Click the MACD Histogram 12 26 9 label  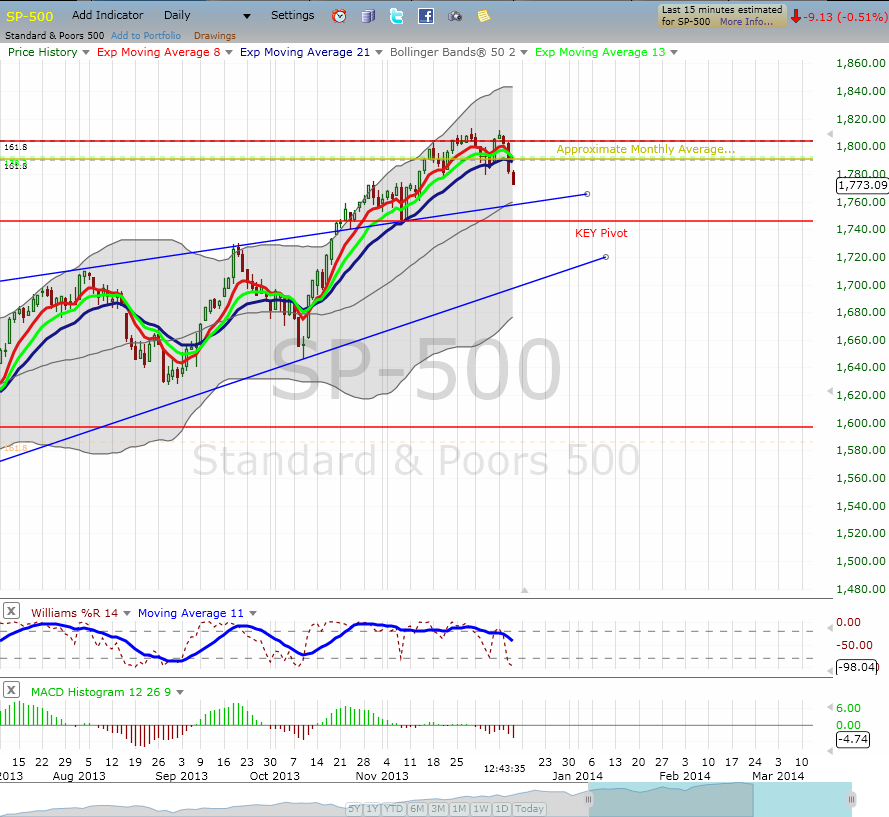tap(101, 692)
